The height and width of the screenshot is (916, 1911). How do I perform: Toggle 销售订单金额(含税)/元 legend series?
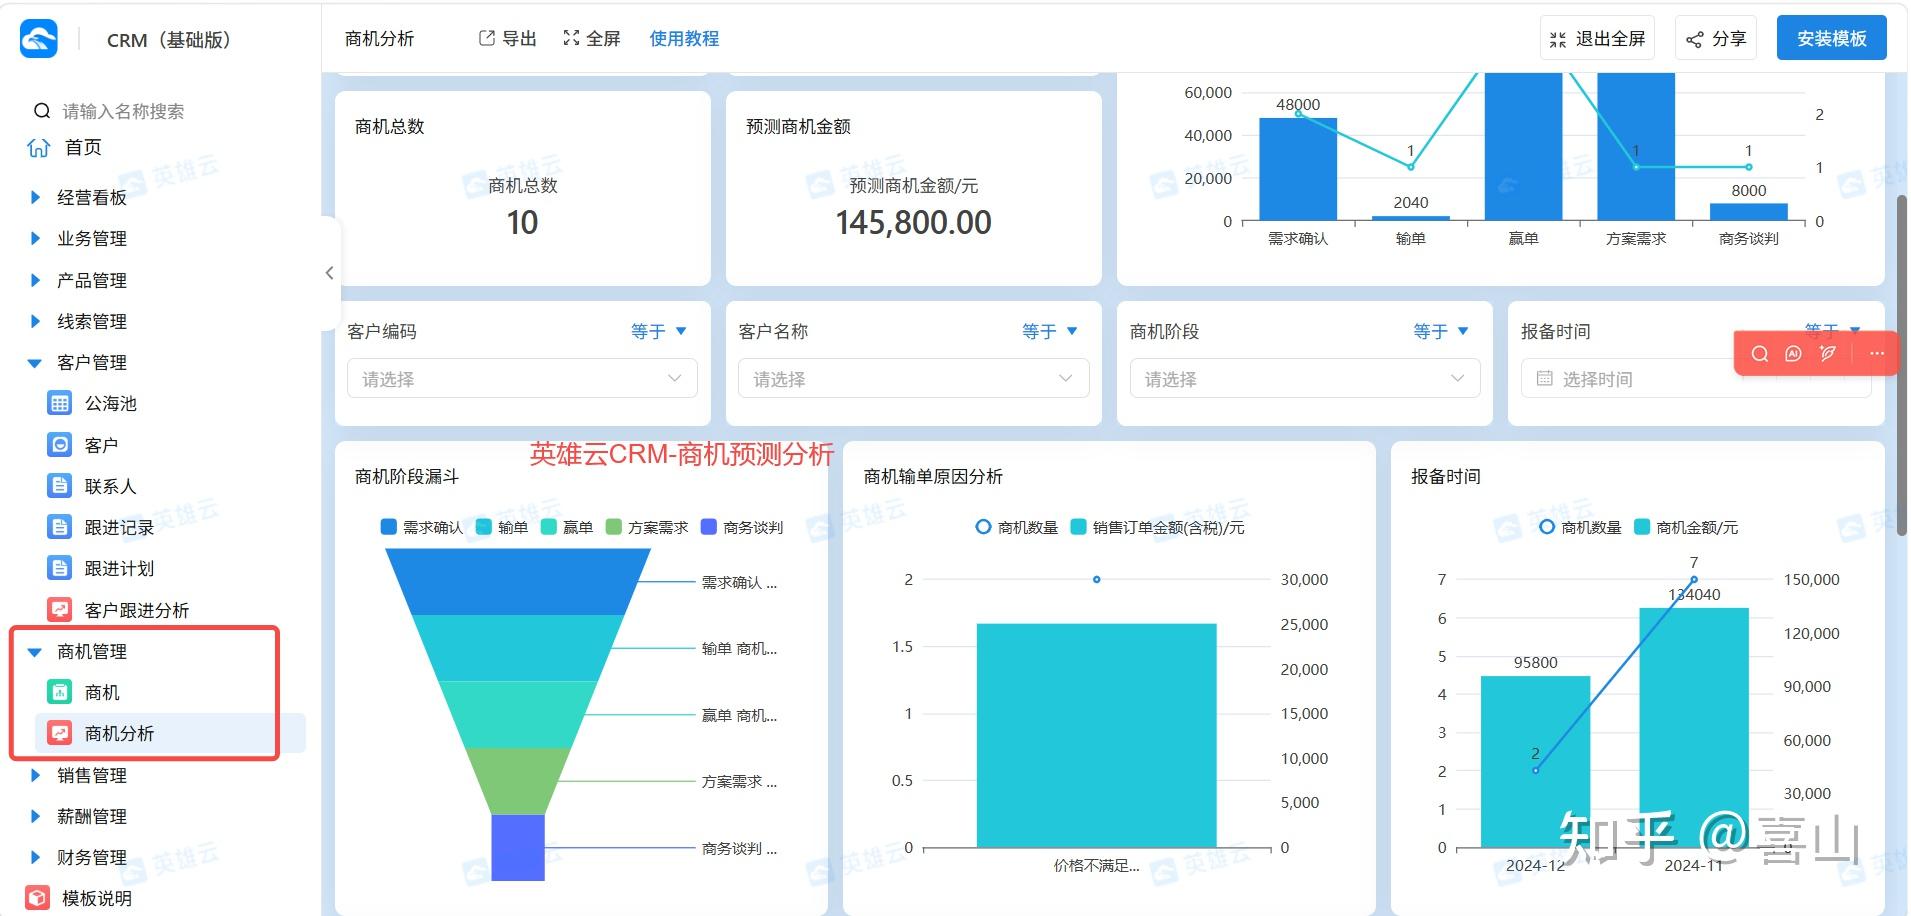1158,527
